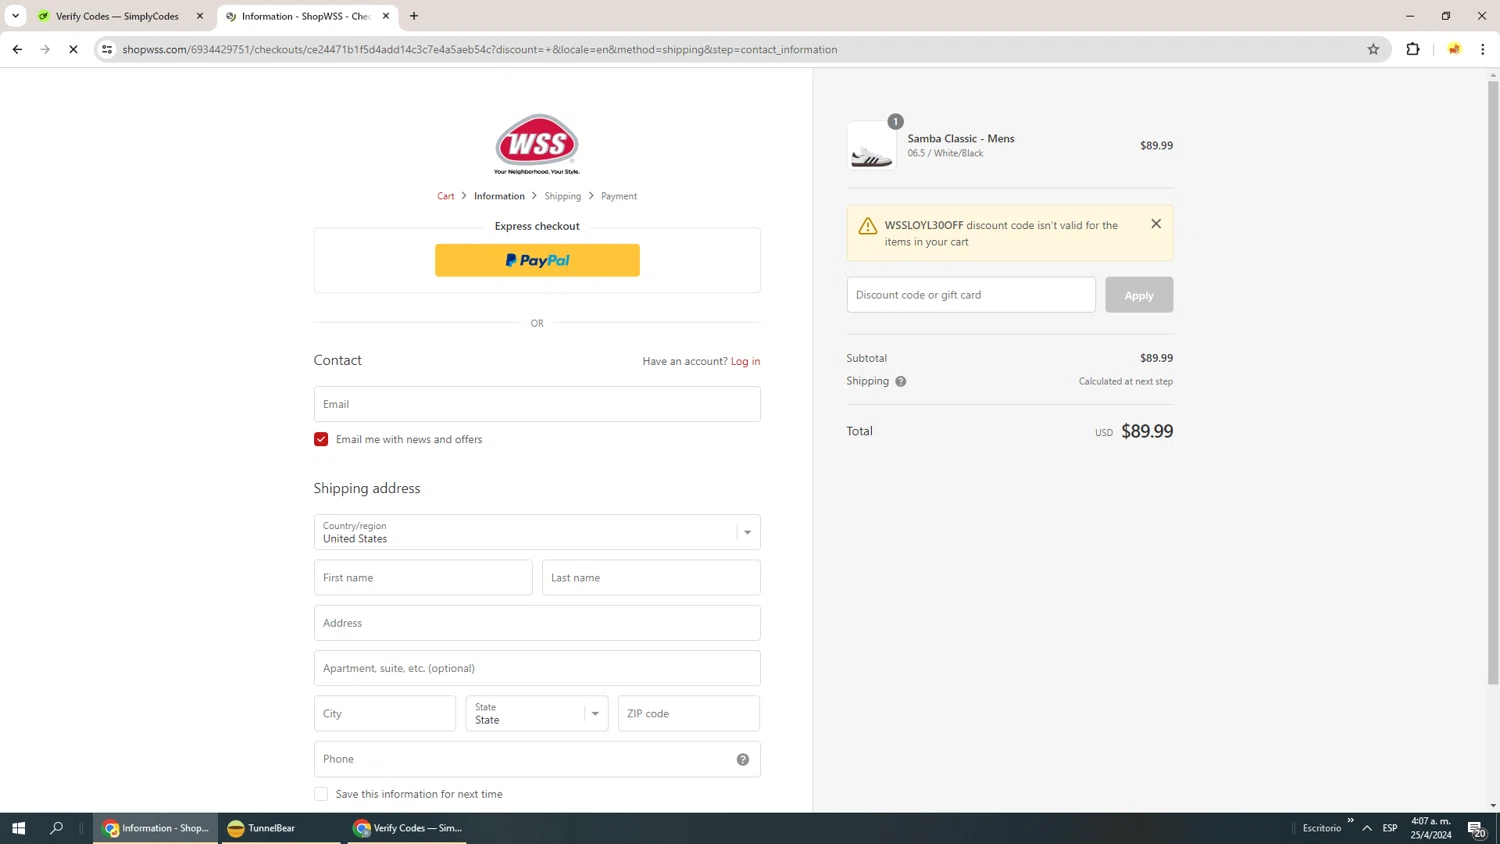The image size is (1500, 844).
Task: Open the taskbar clock and date
Action: click(x=1431, y=828)
